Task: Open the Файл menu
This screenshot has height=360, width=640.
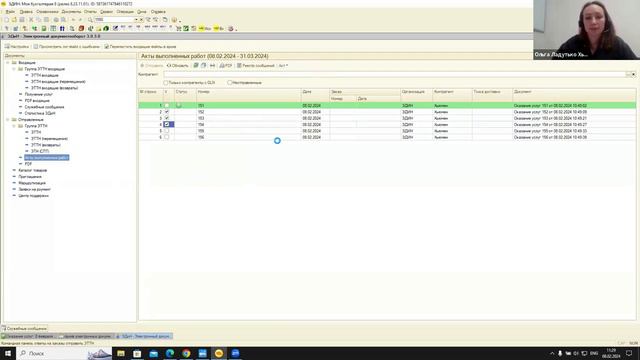Action: [10, 11]
